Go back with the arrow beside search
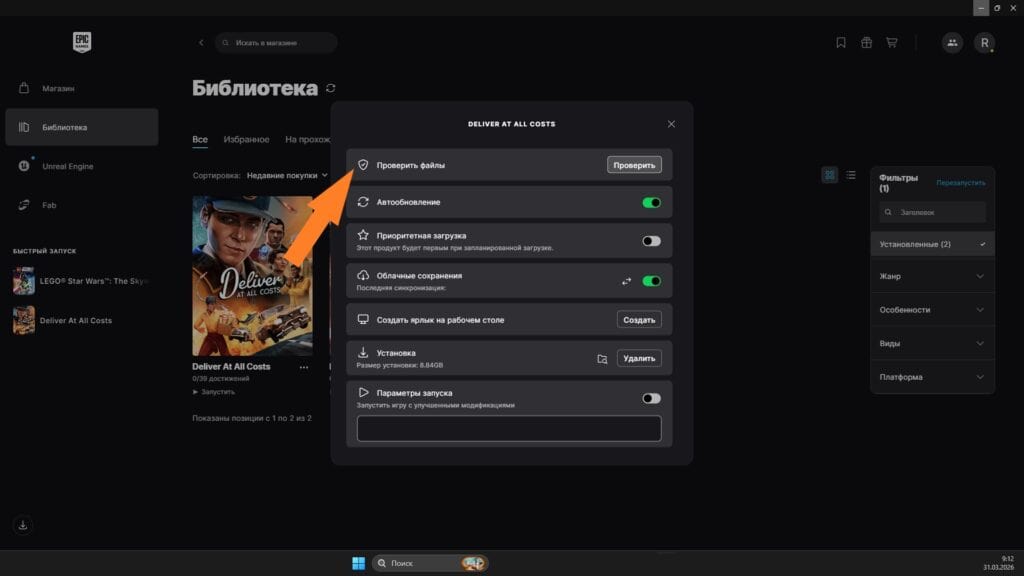1024x576 pixels. tap(201, 42)
